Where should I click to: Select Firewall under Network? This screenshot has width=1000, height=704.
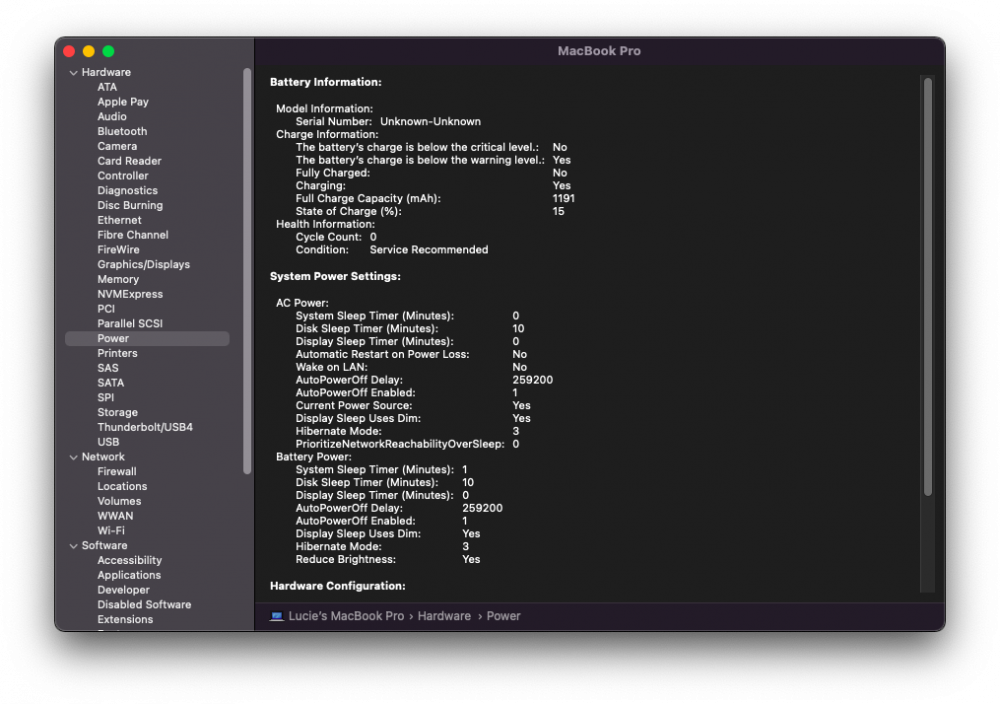pos(117,471)
